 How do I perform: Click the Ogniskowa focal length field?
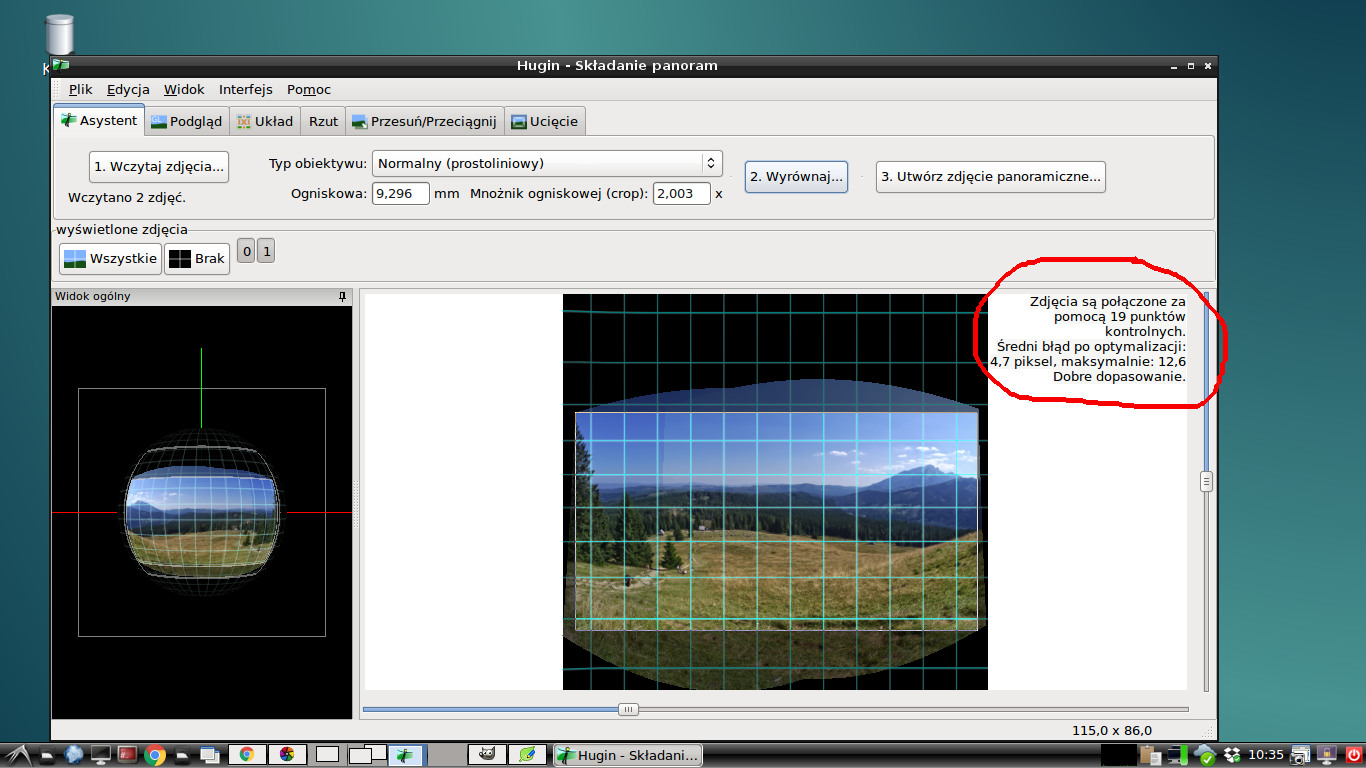[x=400, y=194]
